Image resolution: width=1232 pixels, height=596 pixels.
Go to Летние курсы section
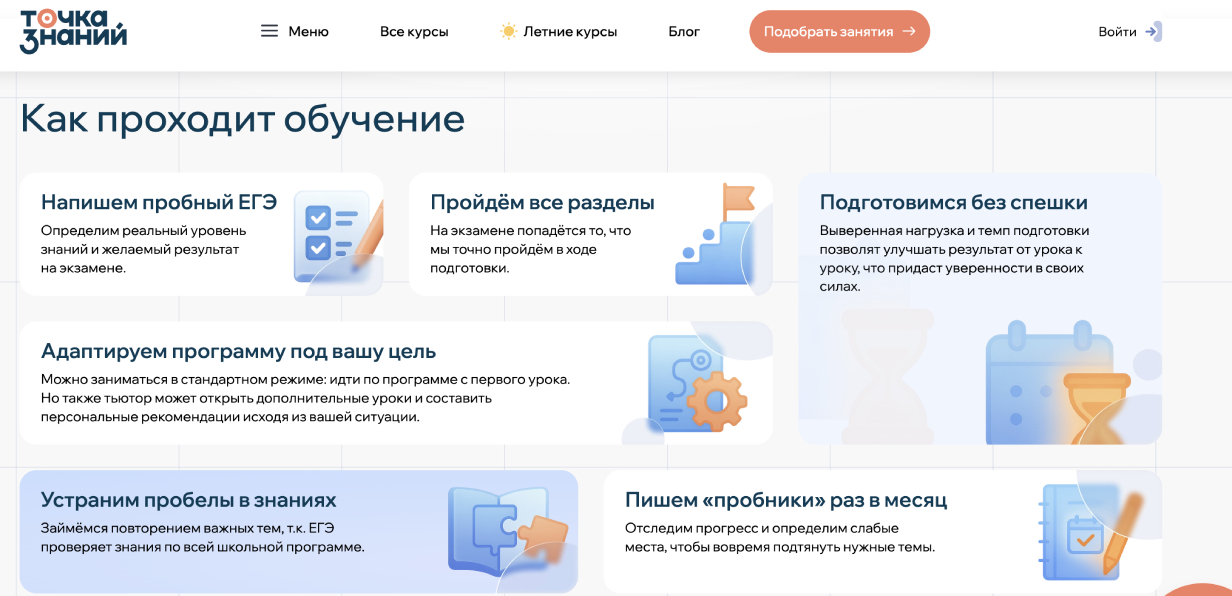(570, 32)
